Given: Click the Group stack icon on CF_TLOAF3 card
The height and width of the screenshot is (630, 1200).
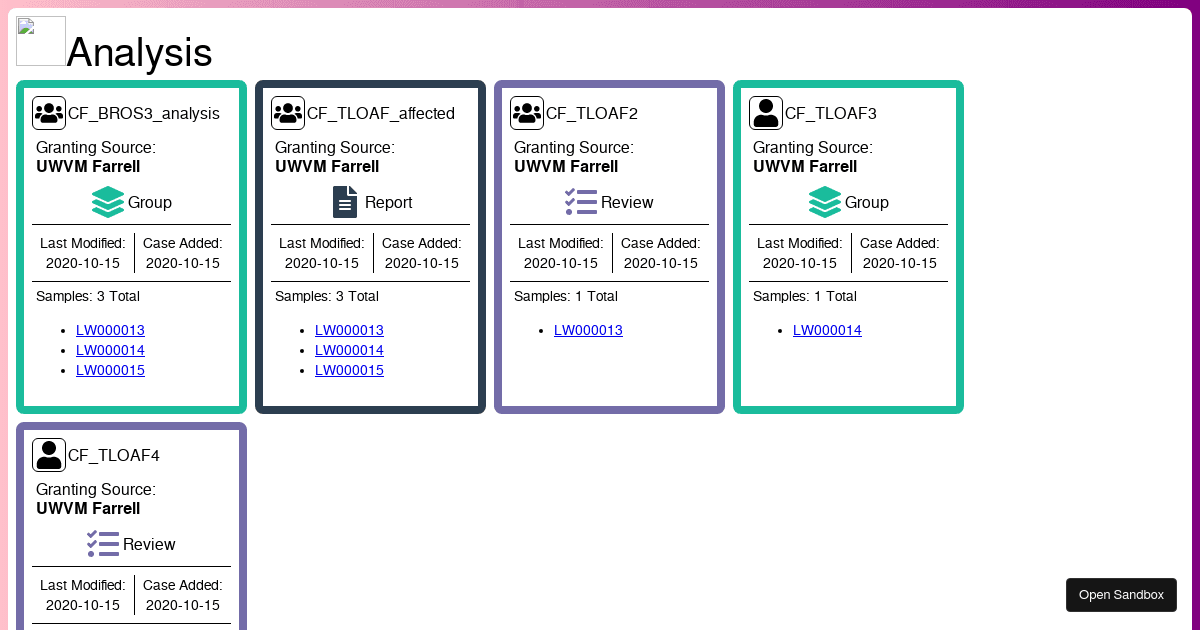Looking at the screenshot, I should pos(824,201).
